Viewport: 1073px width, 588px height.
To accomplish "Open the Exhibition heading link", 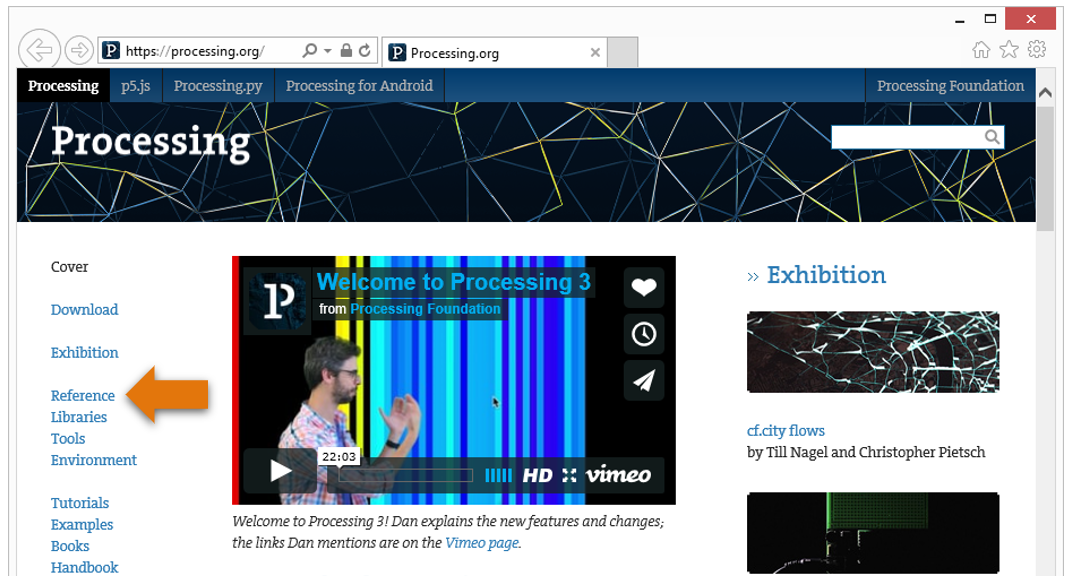I will 826,275.
